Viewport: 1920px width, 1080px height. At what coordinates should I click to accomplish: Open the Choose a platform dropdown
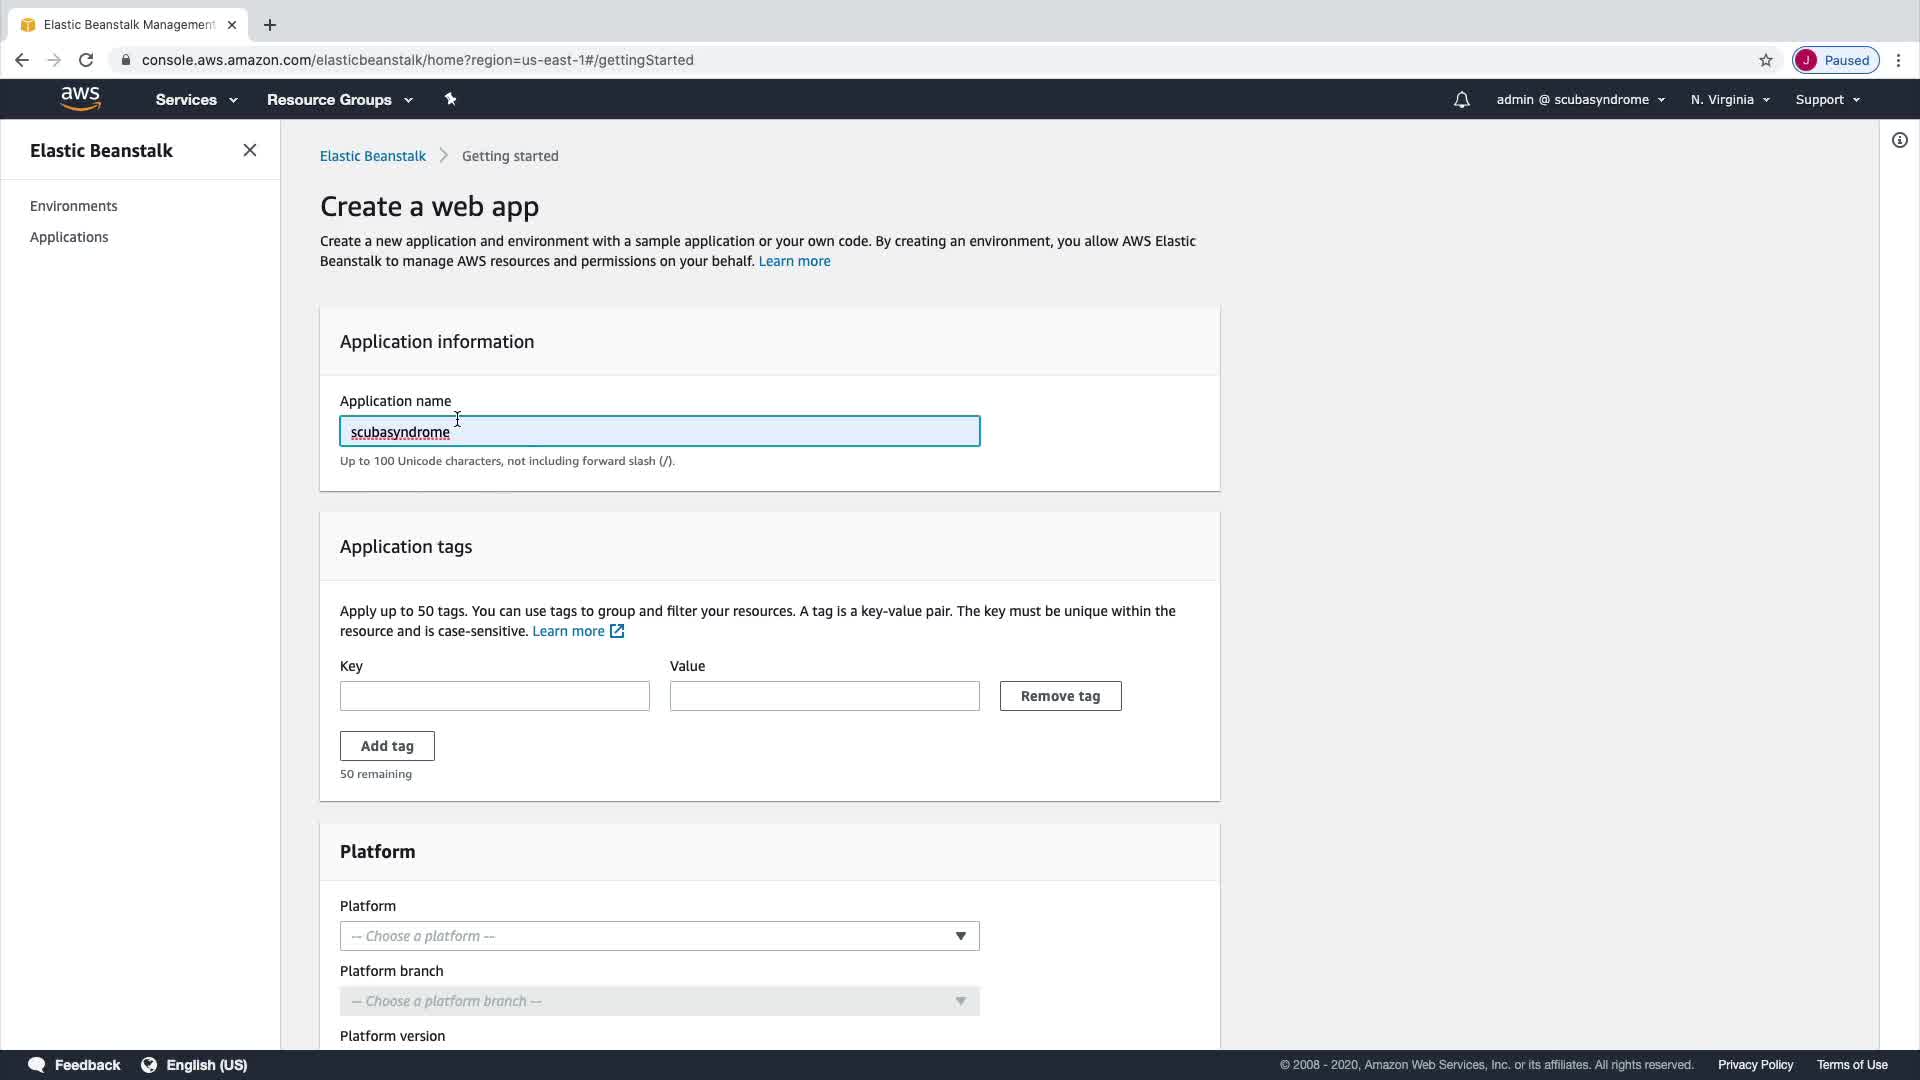point(659,936)
